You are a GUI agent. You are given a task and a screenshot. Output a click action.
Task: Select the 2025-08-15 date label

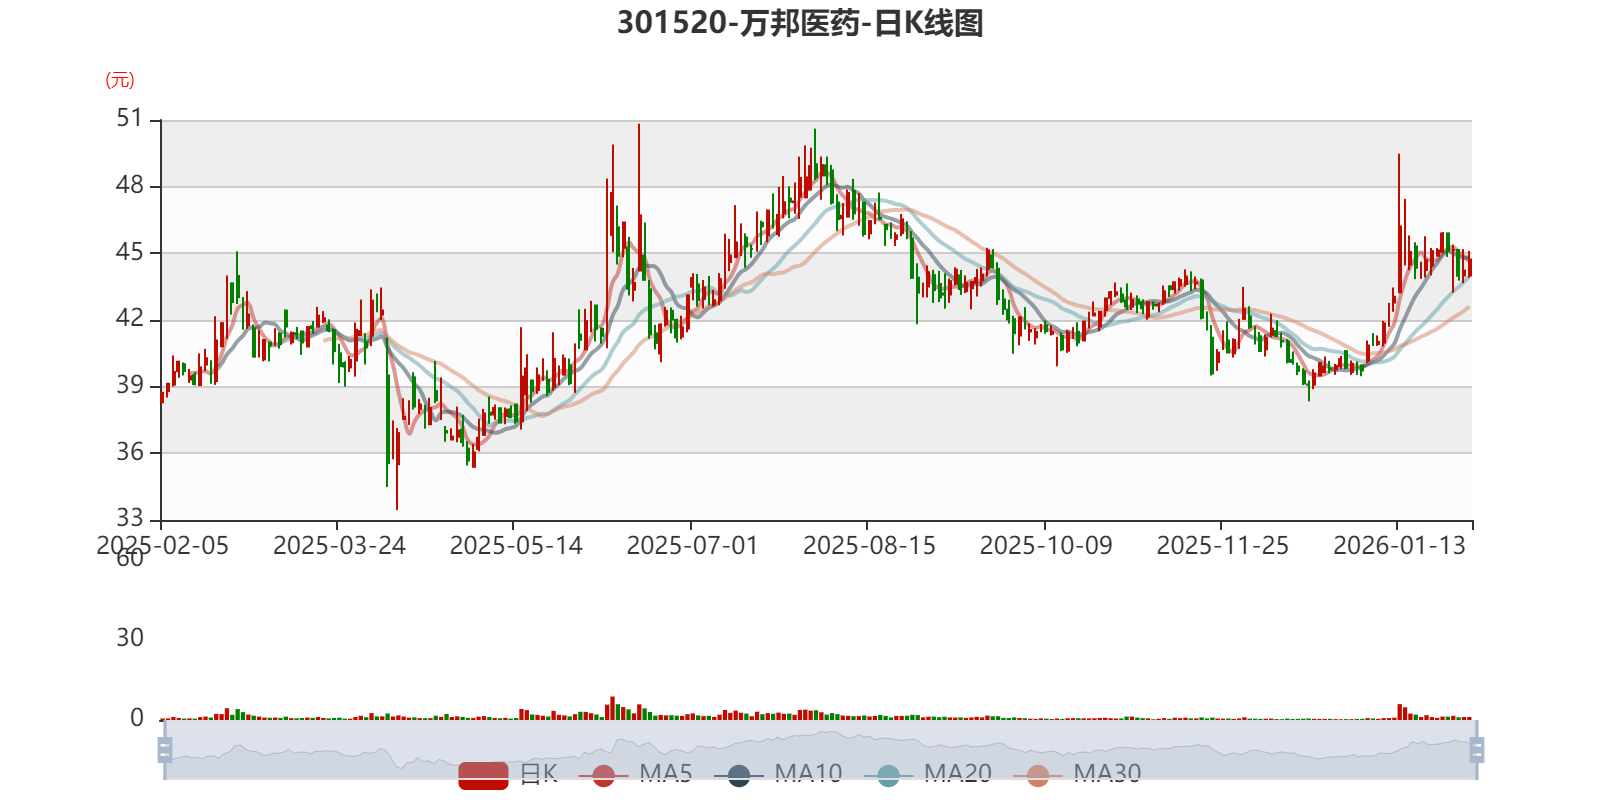click(x=869, y=546)
